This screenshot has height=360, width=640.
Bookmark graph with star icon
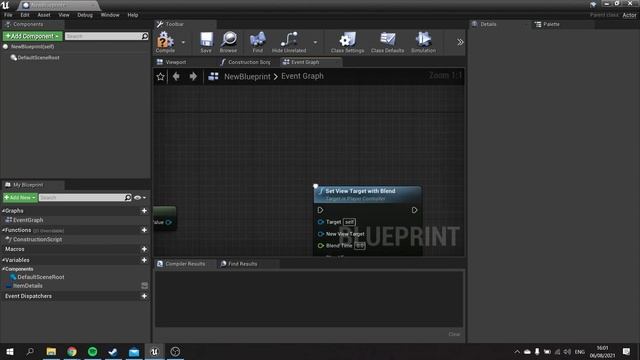point(160,76)
